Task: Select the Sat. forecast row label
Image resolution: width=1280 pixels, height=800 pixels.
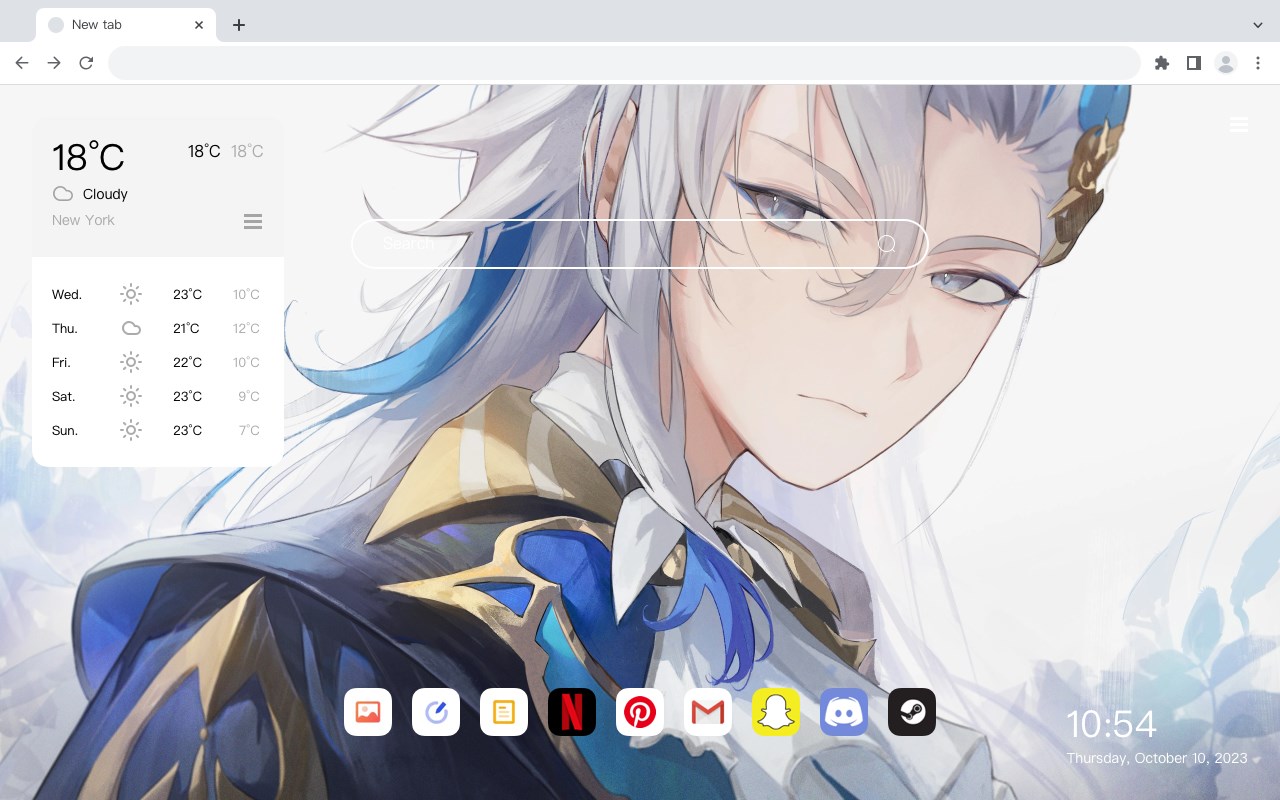Action: pyautogui.click(x=64, y=396)
